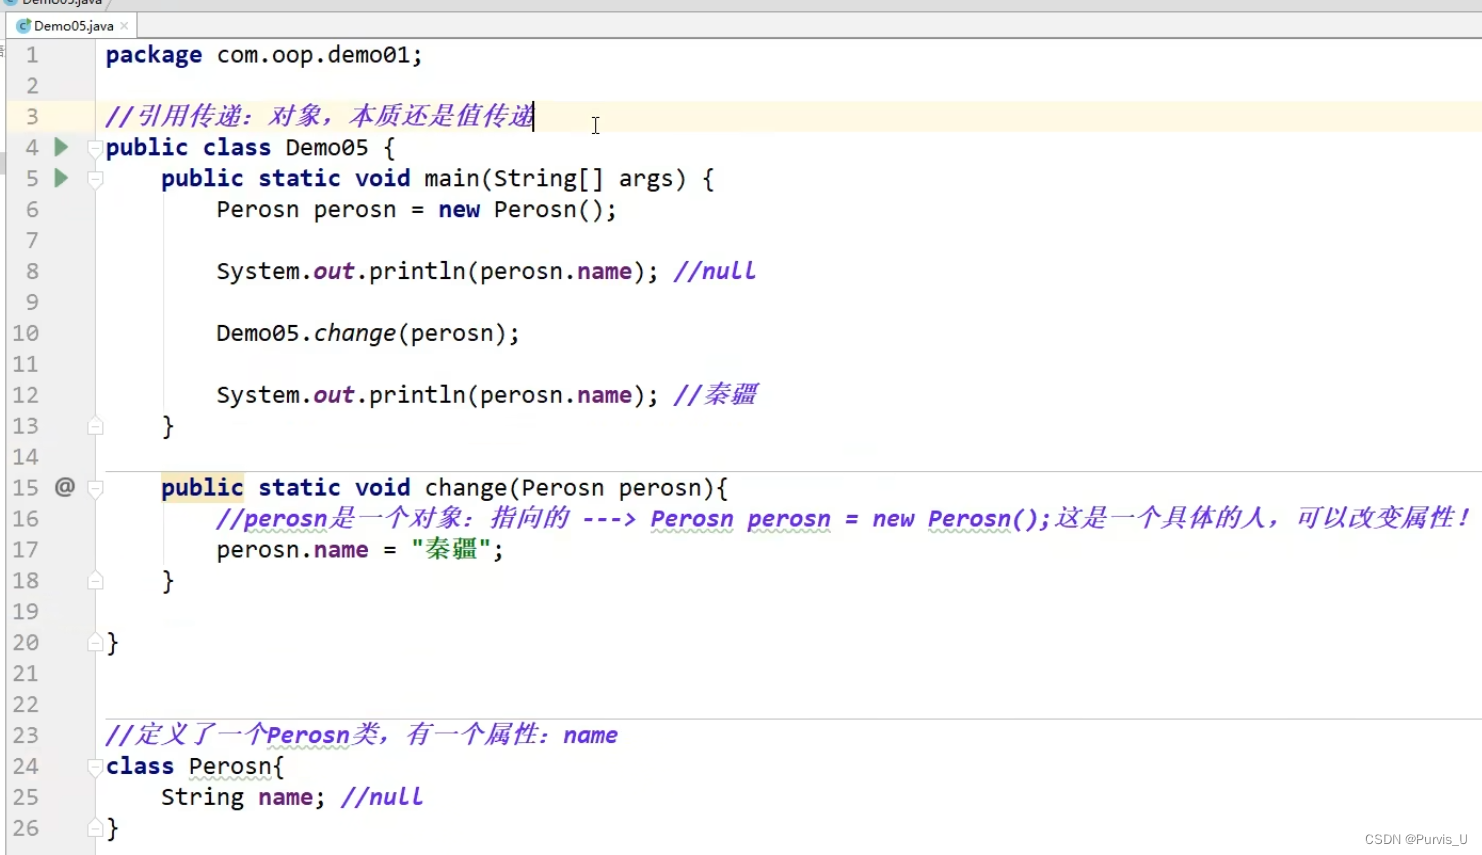This screenshot has height=855, width=1482.
Task: Click line number 3 in gutter
Action: coord(32,117)
